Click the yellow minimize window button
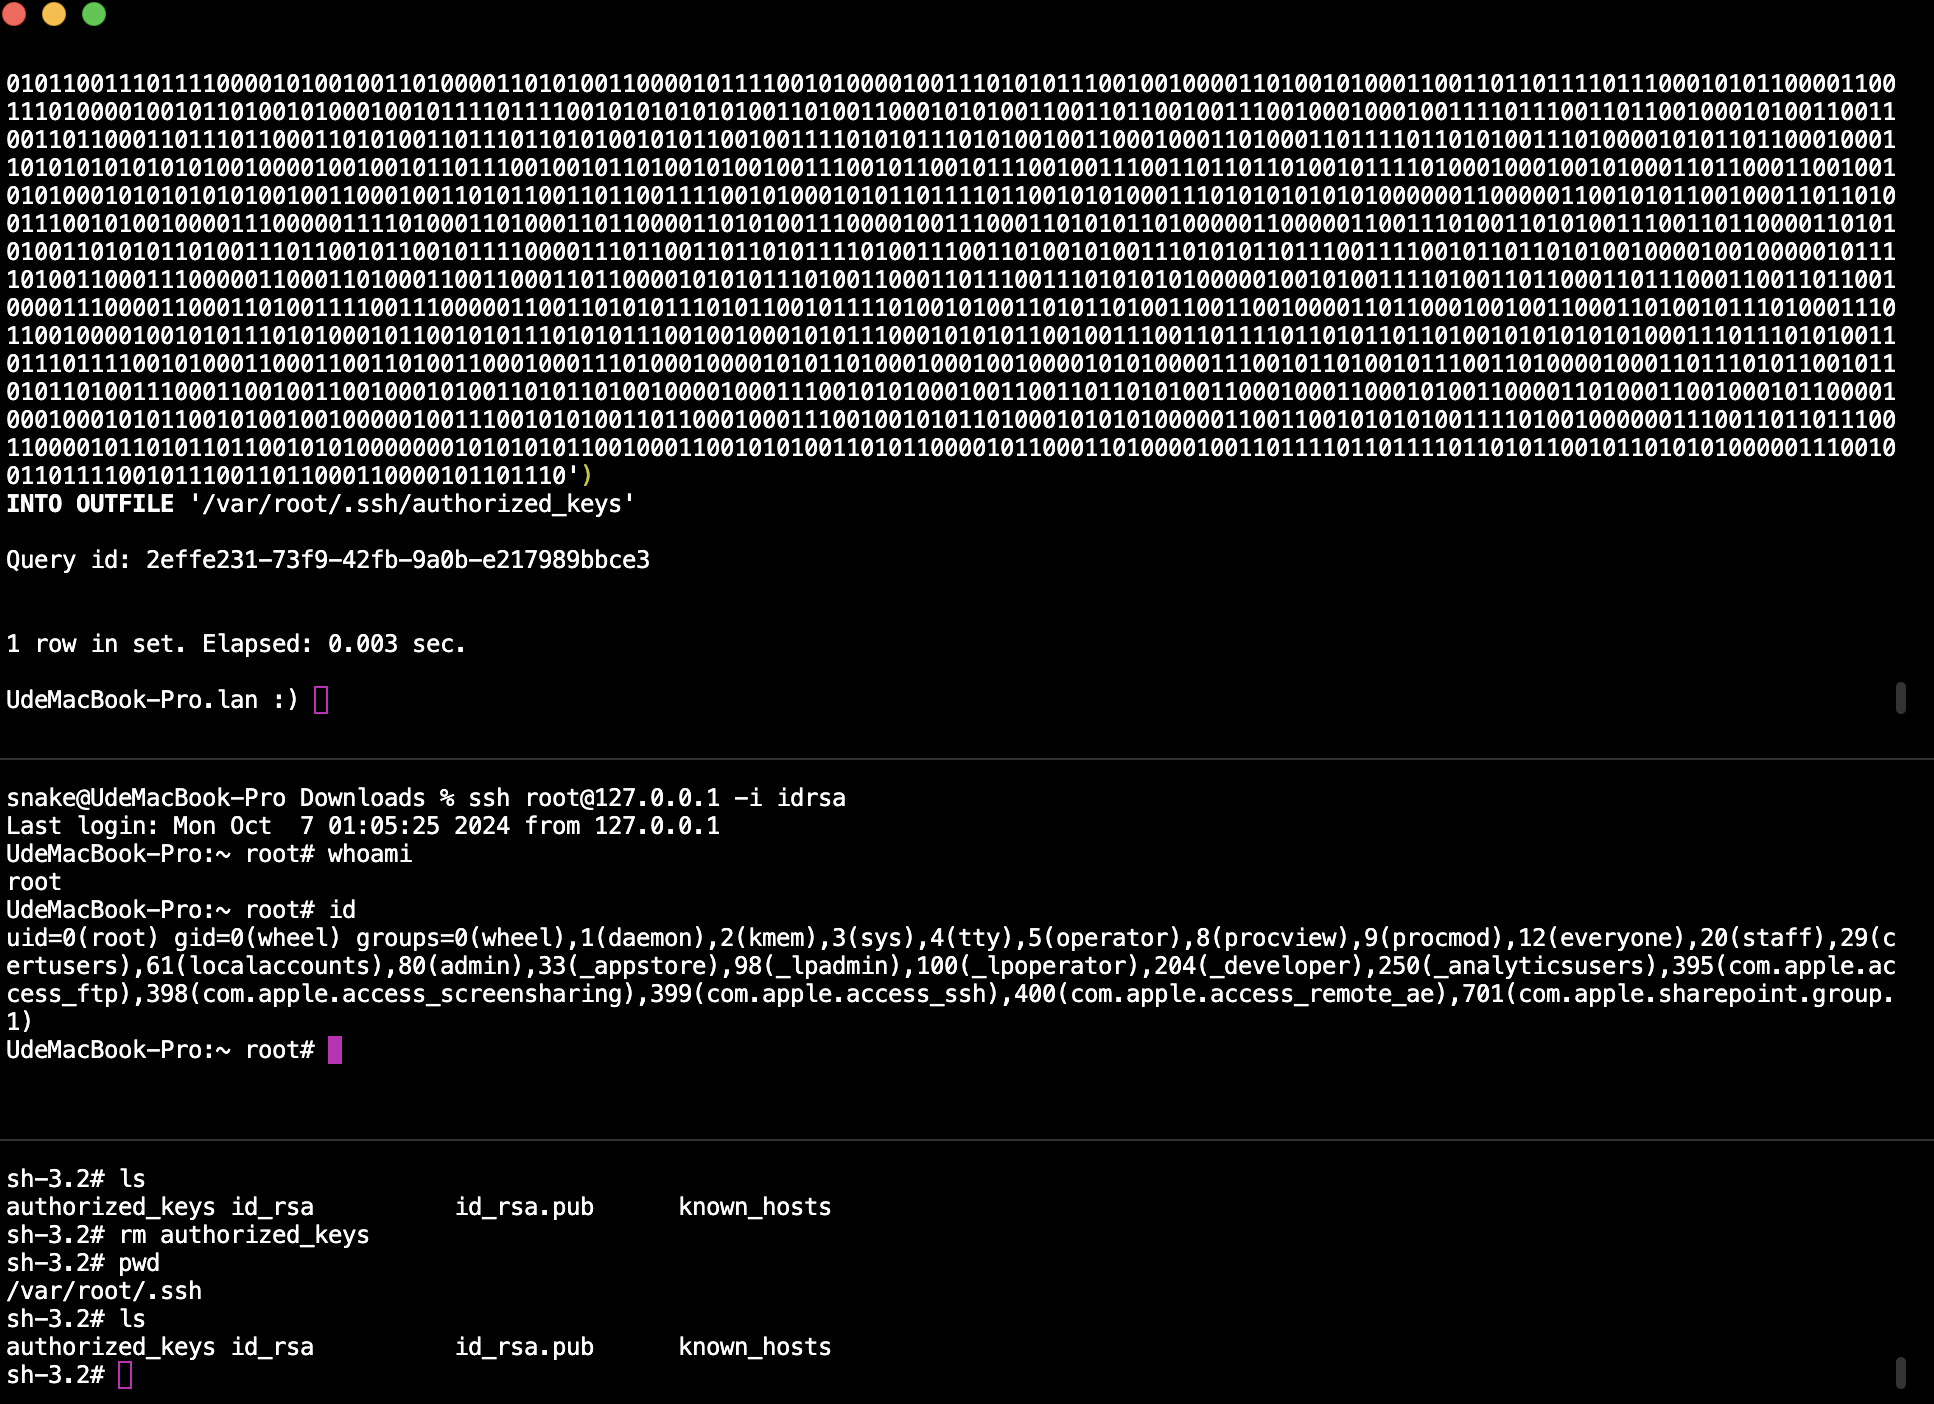This screenshot has height=1404, width=1934. pyautogui.click(x=54, y=14)
